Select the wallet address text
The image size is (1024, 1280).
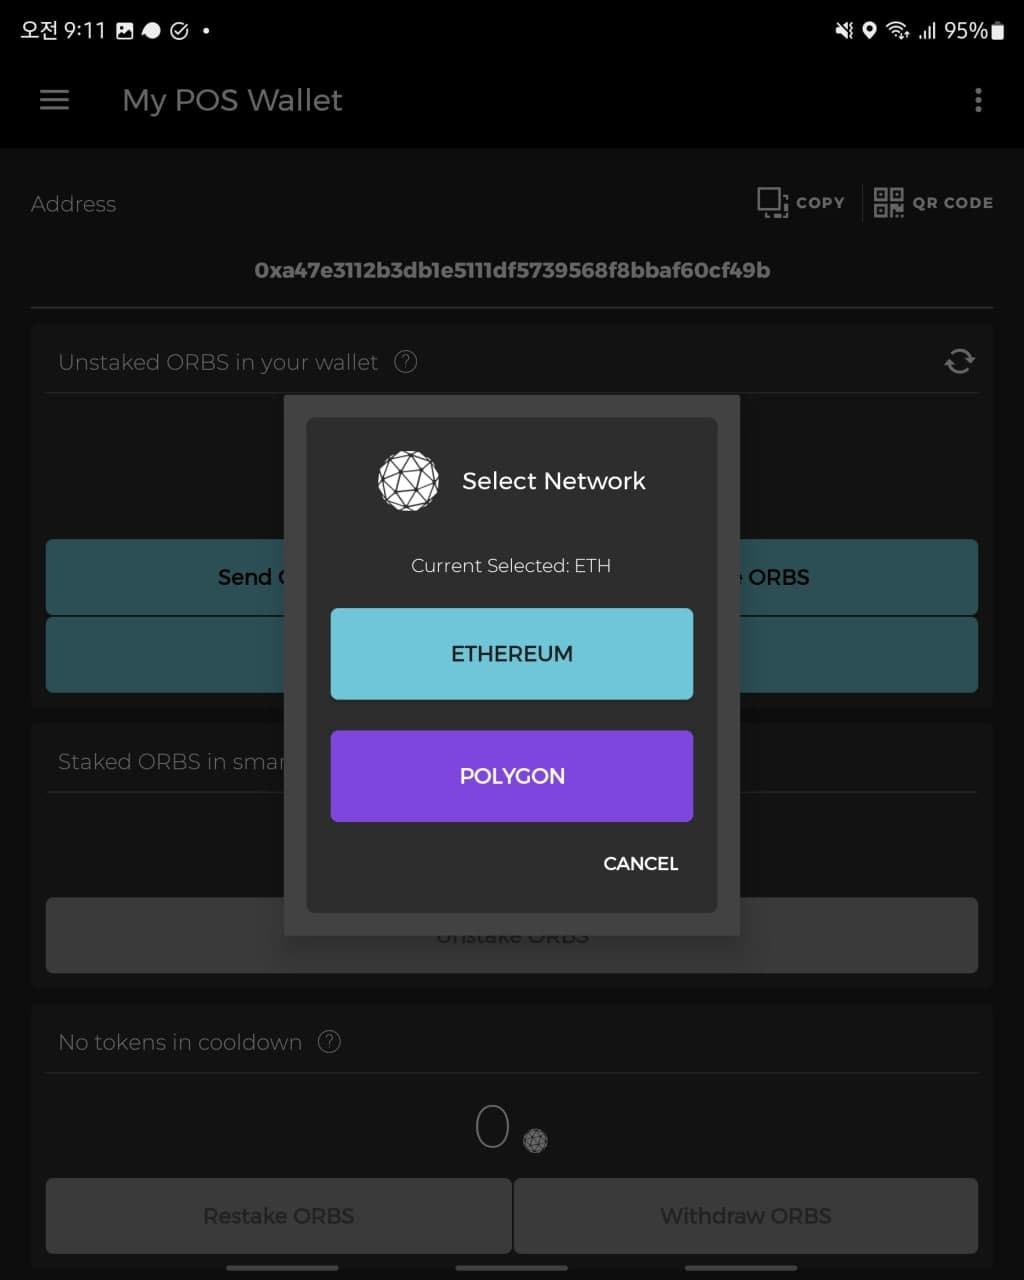(512, 270)
